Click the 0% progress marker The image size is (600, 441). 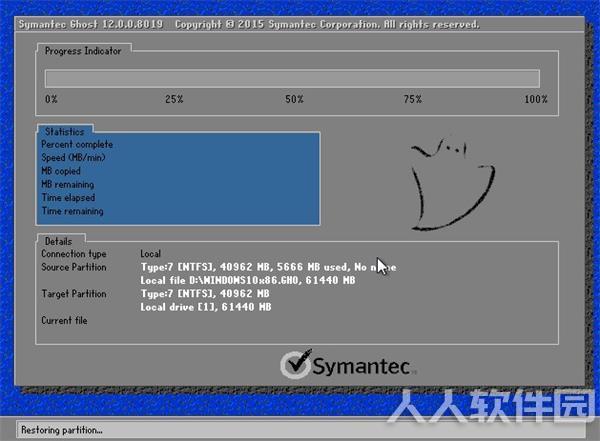(x=51, y=99)
